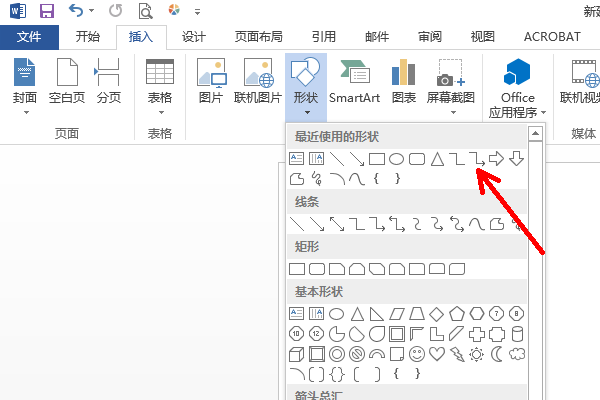This screenshot has height=400, width=600.
Task: Select the heart under 基本形状
Action: coord(437,354)
